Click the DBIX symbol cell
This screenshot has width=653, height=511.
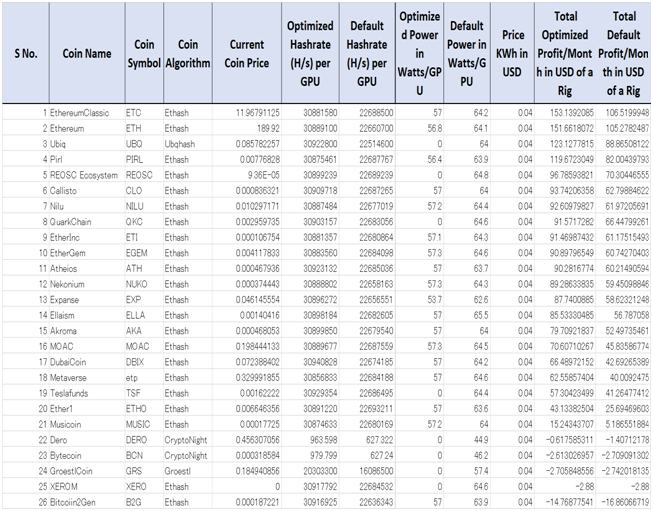tap(144, 362)
